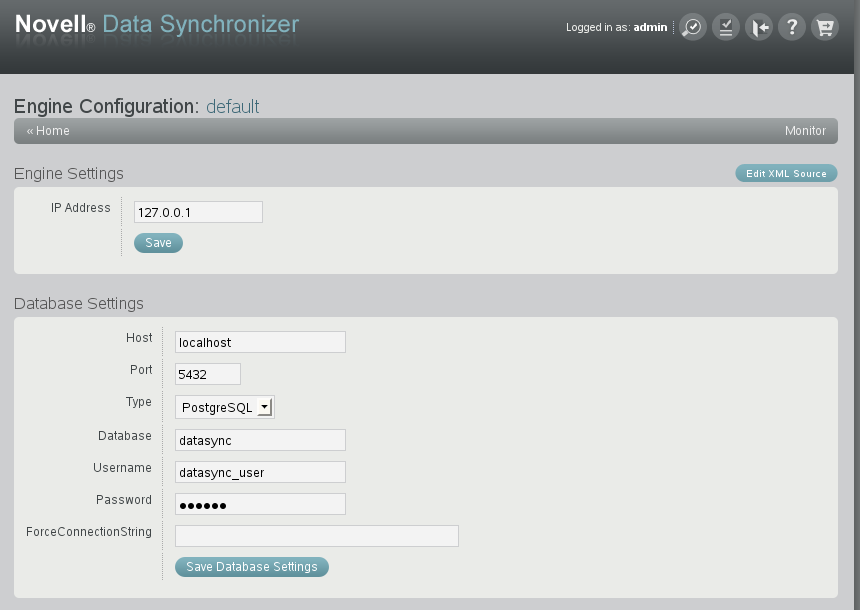Screen dimensions: 860x610
Task: Log out using the exit door icon
Action: pyautogui.click(x=759, y=27)
